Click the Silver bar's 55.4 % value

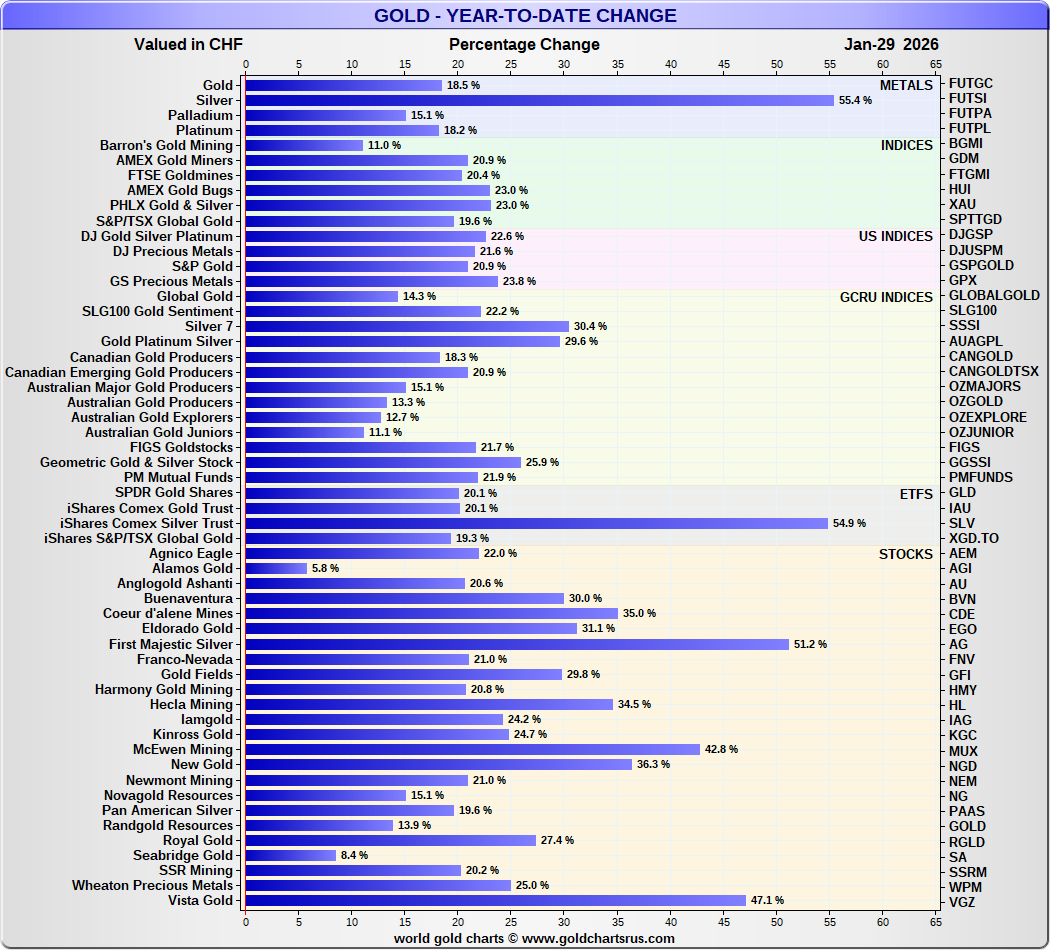855,100
